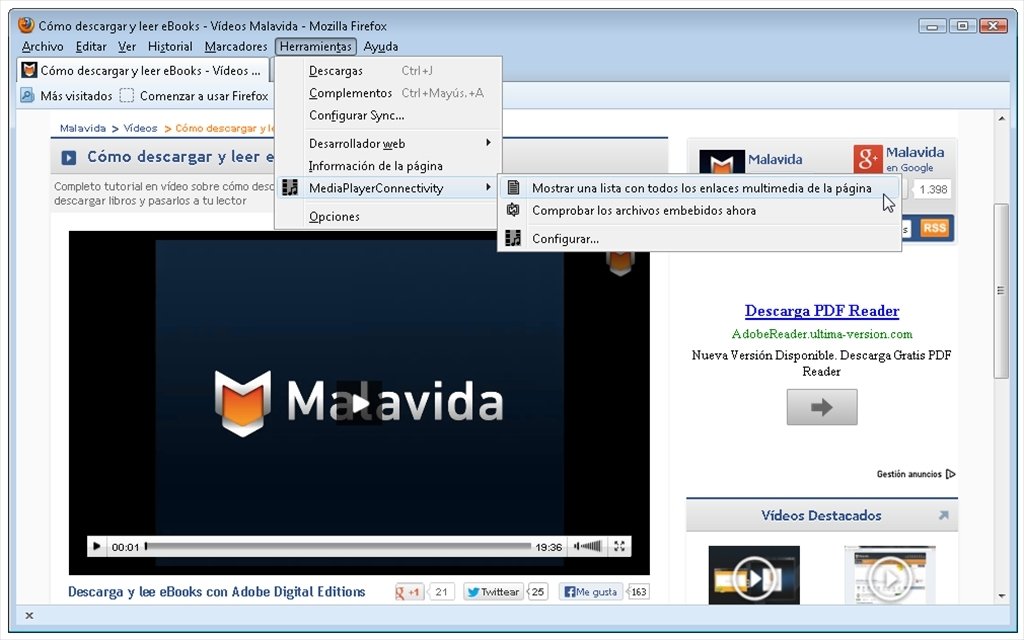Click arrow icon in Vídeos Destacados header
This screenshot has height=640, width=1024.
(x=943, y=515)
